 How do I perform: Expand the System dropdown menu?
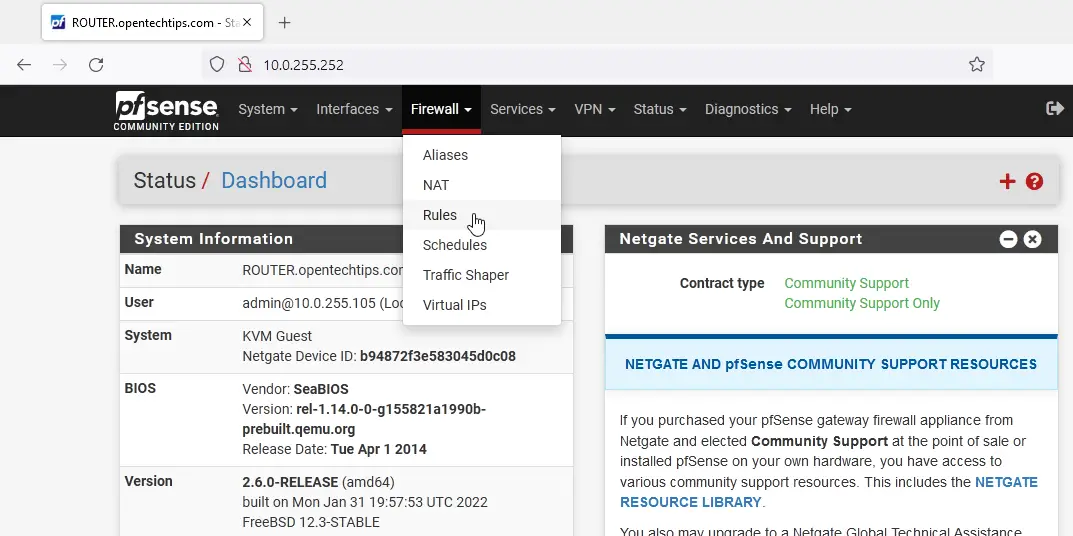[267, 109]
